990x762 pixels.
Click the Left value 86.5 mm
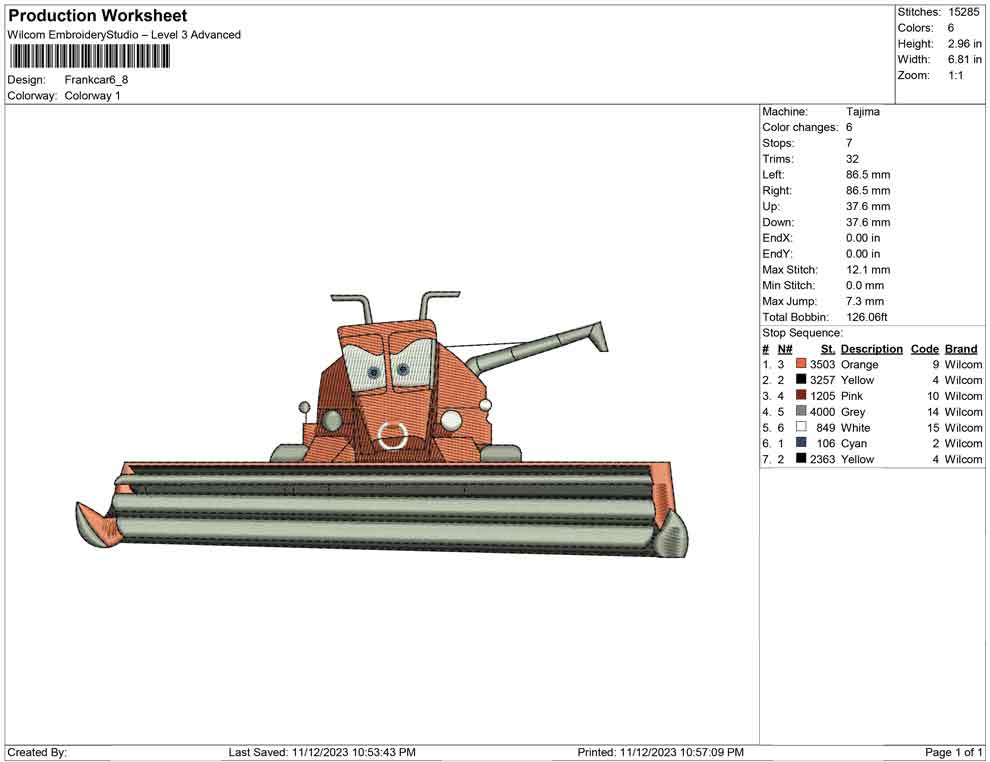click(868, 175)
